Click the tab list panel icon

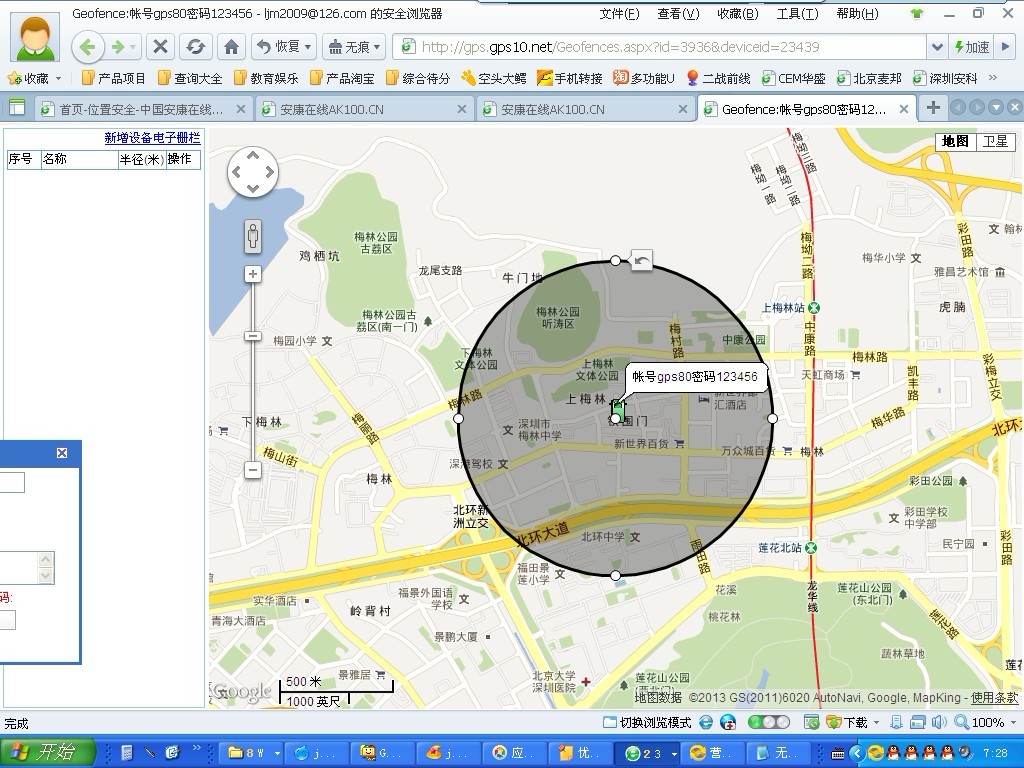(x=16, y=108)
